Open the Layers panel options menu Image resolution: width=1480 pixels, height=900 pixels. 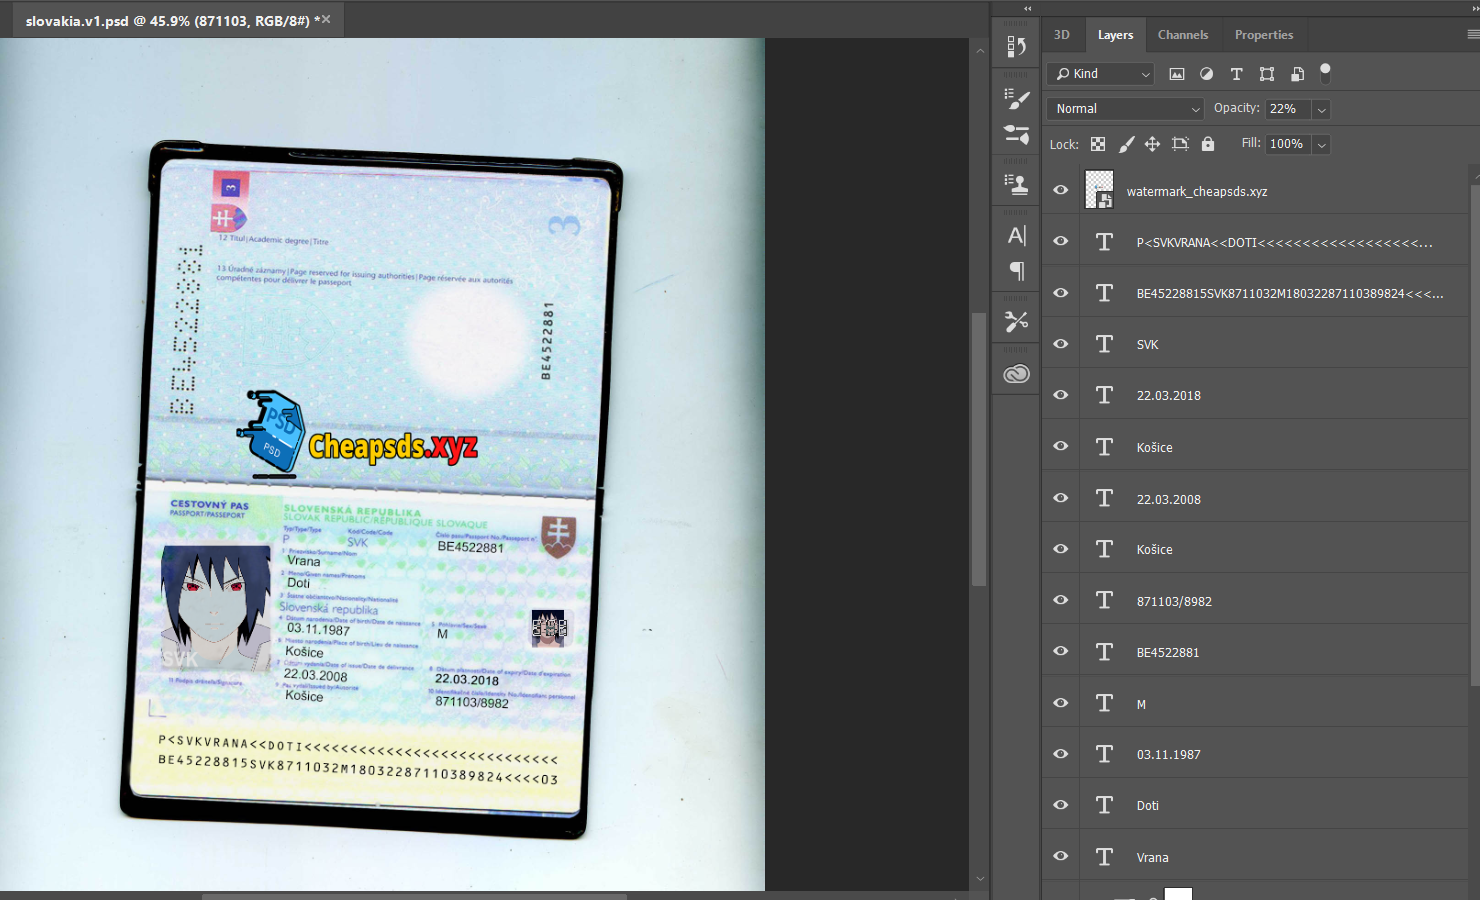(x=1472, y=34)
